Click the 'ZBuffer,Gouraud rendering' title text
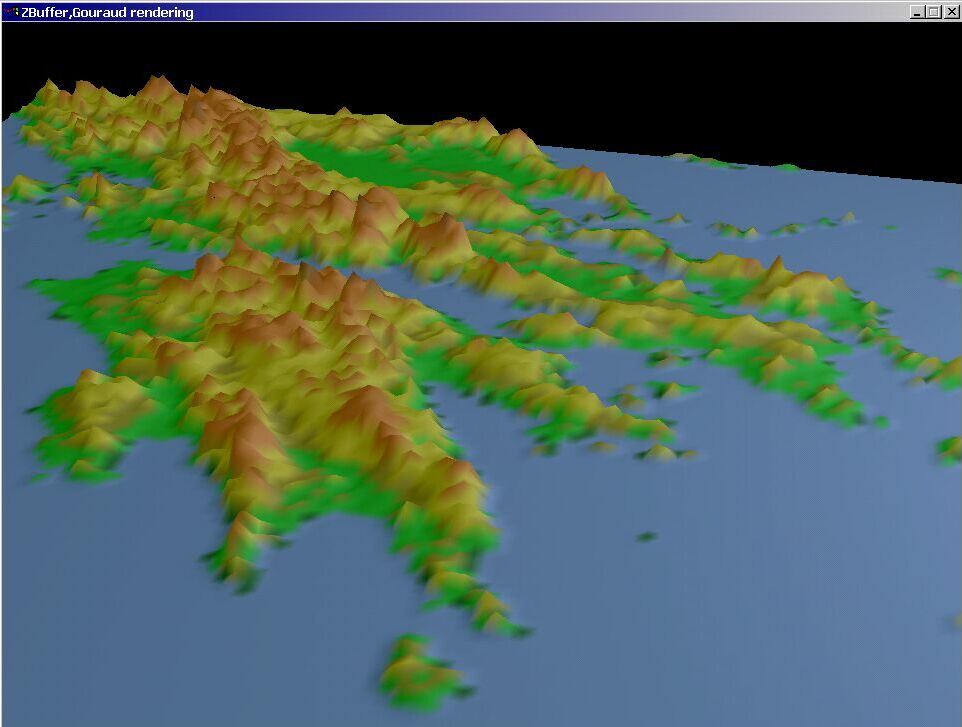Viewport: 962px width, 727px height. (x=107, y=12)
